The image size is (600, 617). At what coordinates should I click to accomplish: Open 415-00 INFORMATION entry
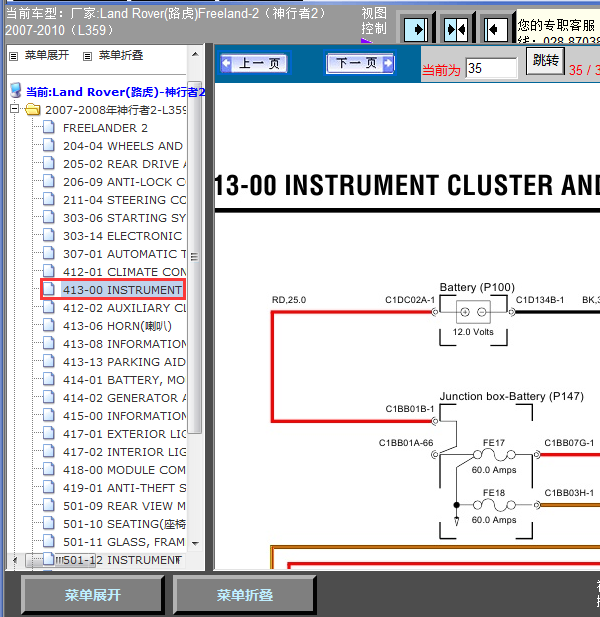point(124,416)
